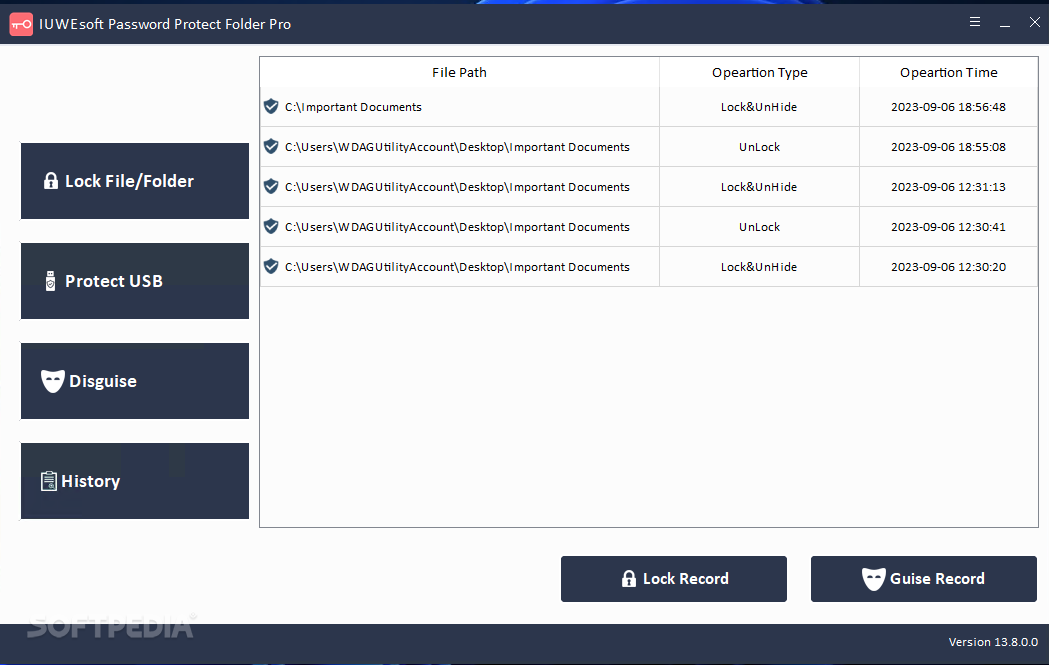Click the padlock icon on Lock Record
The width and height of the screenshot is (1049, 665).
(629, 579)
